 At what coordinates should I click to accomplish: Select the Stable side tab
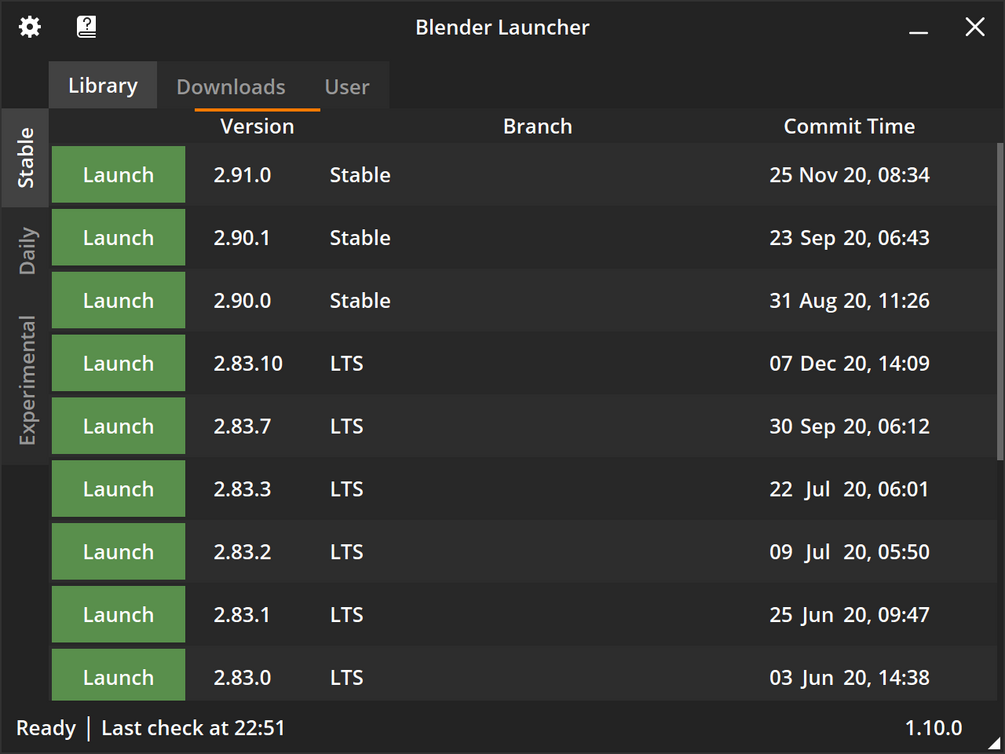click(x=25, y=158)
